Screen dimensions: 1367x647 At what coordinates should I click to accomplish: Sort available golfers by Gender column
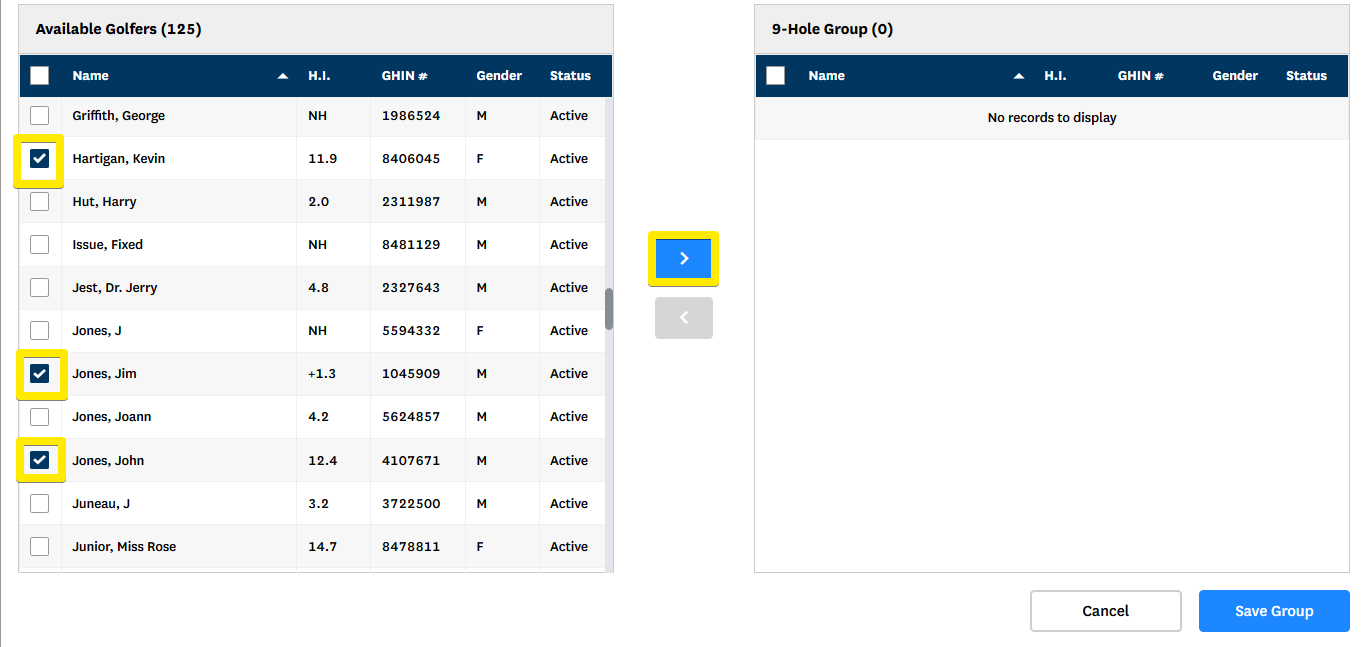coord(499,76)
